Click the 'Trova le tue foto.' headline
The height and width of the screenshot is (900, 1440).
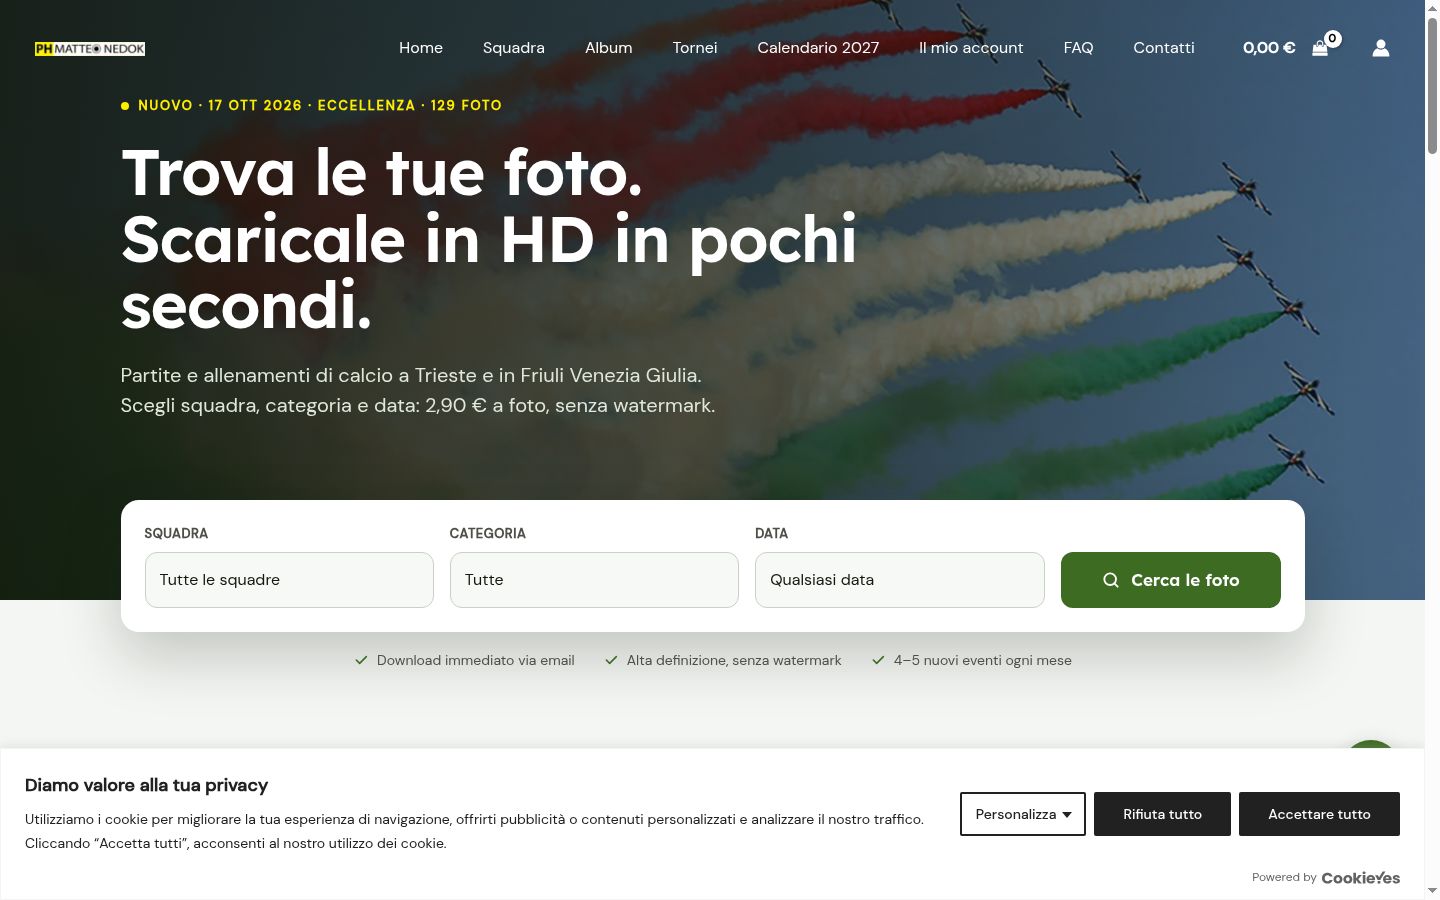tap(382, 173)
